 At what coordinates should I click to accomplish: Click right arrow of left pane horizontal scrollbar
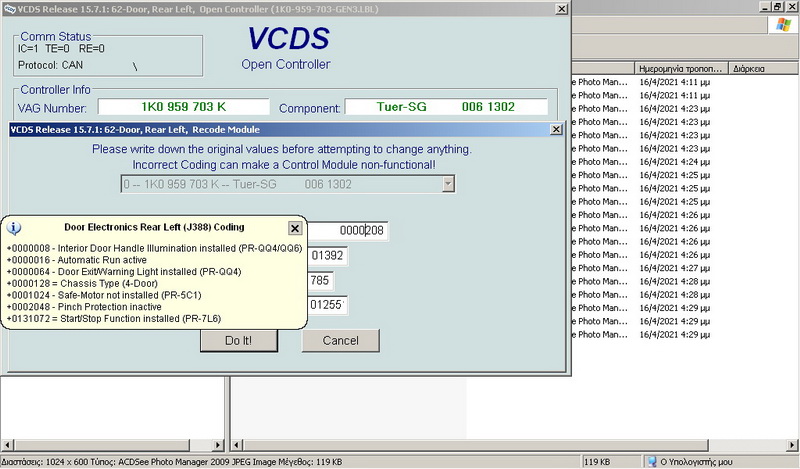(218, 445)
